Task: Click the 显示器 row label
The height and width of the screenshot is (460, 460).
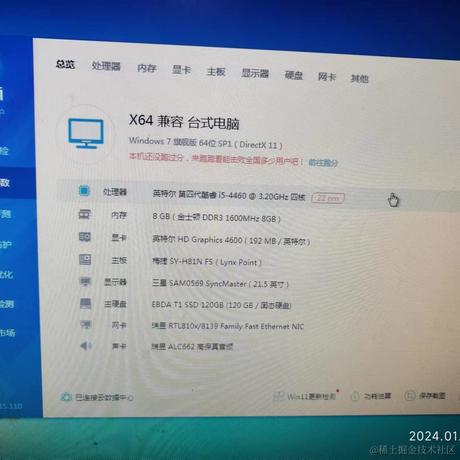Action: coord(115,282)
